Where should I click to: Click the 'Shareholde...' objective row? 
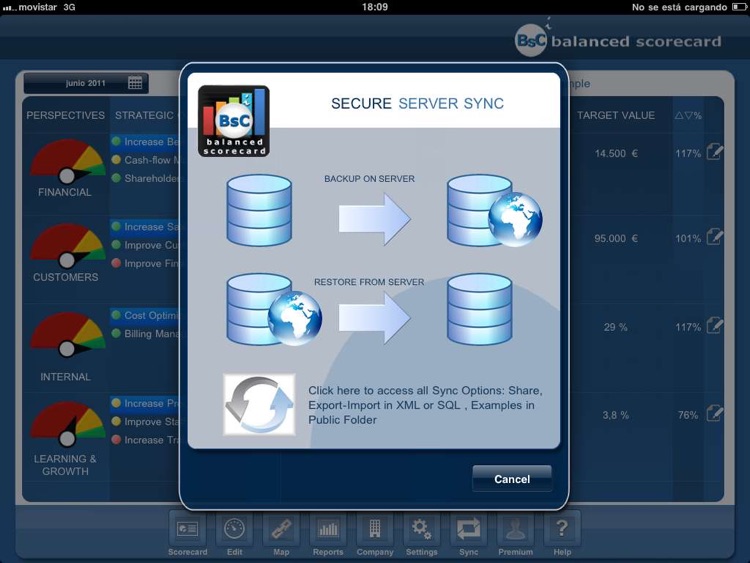click(145, 178)
